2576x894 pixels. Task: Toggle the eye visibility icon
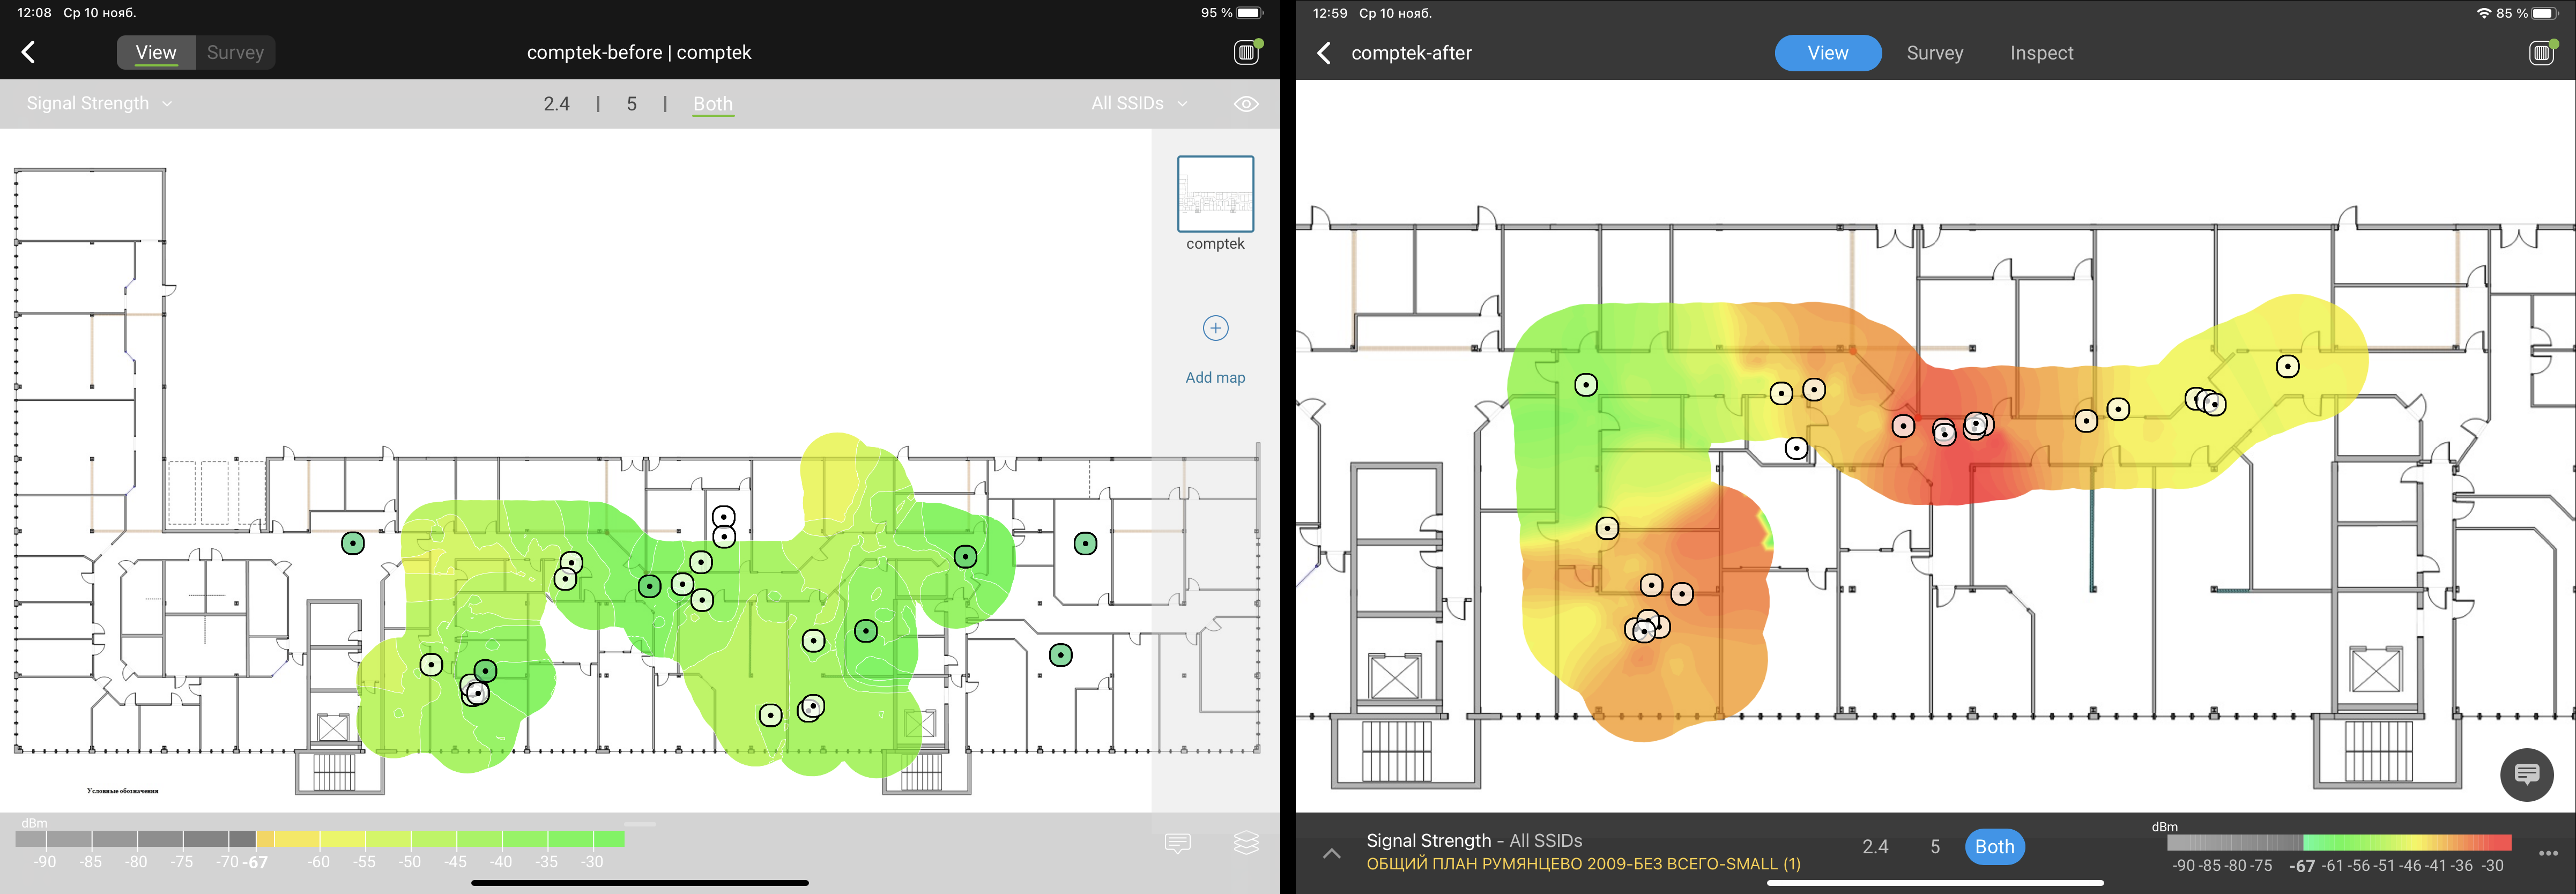coord(1246,104)
